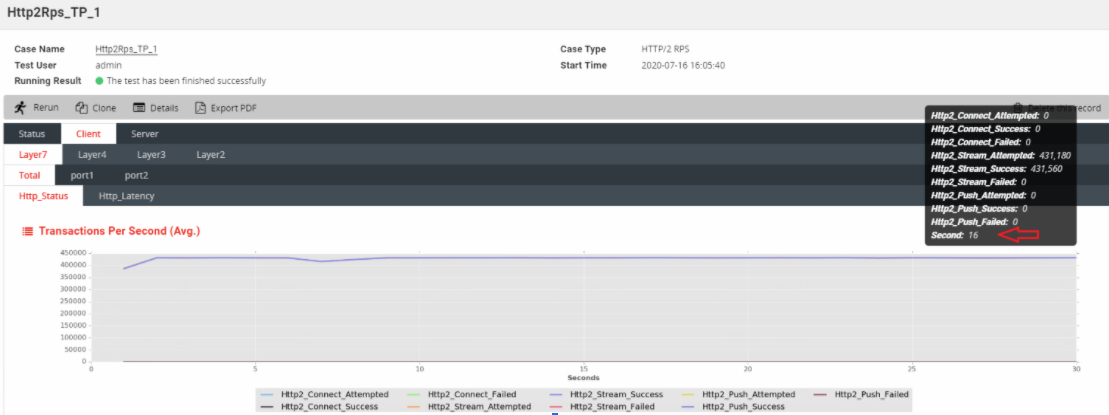The height and width of the screenshot is (415, 1109).
Task: Open the Http2Rps_TP_1 case name link
Action: 126,49
